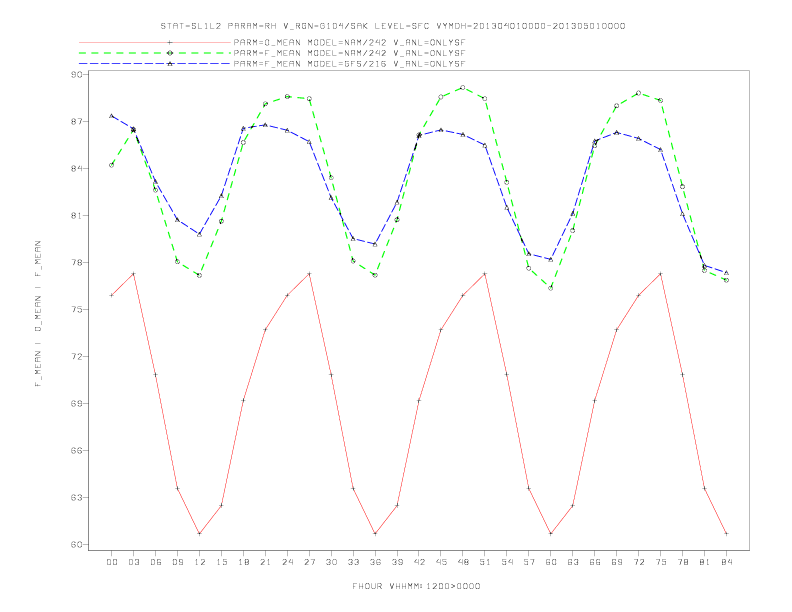Click the x-axis forecast hour label 15

221,562
